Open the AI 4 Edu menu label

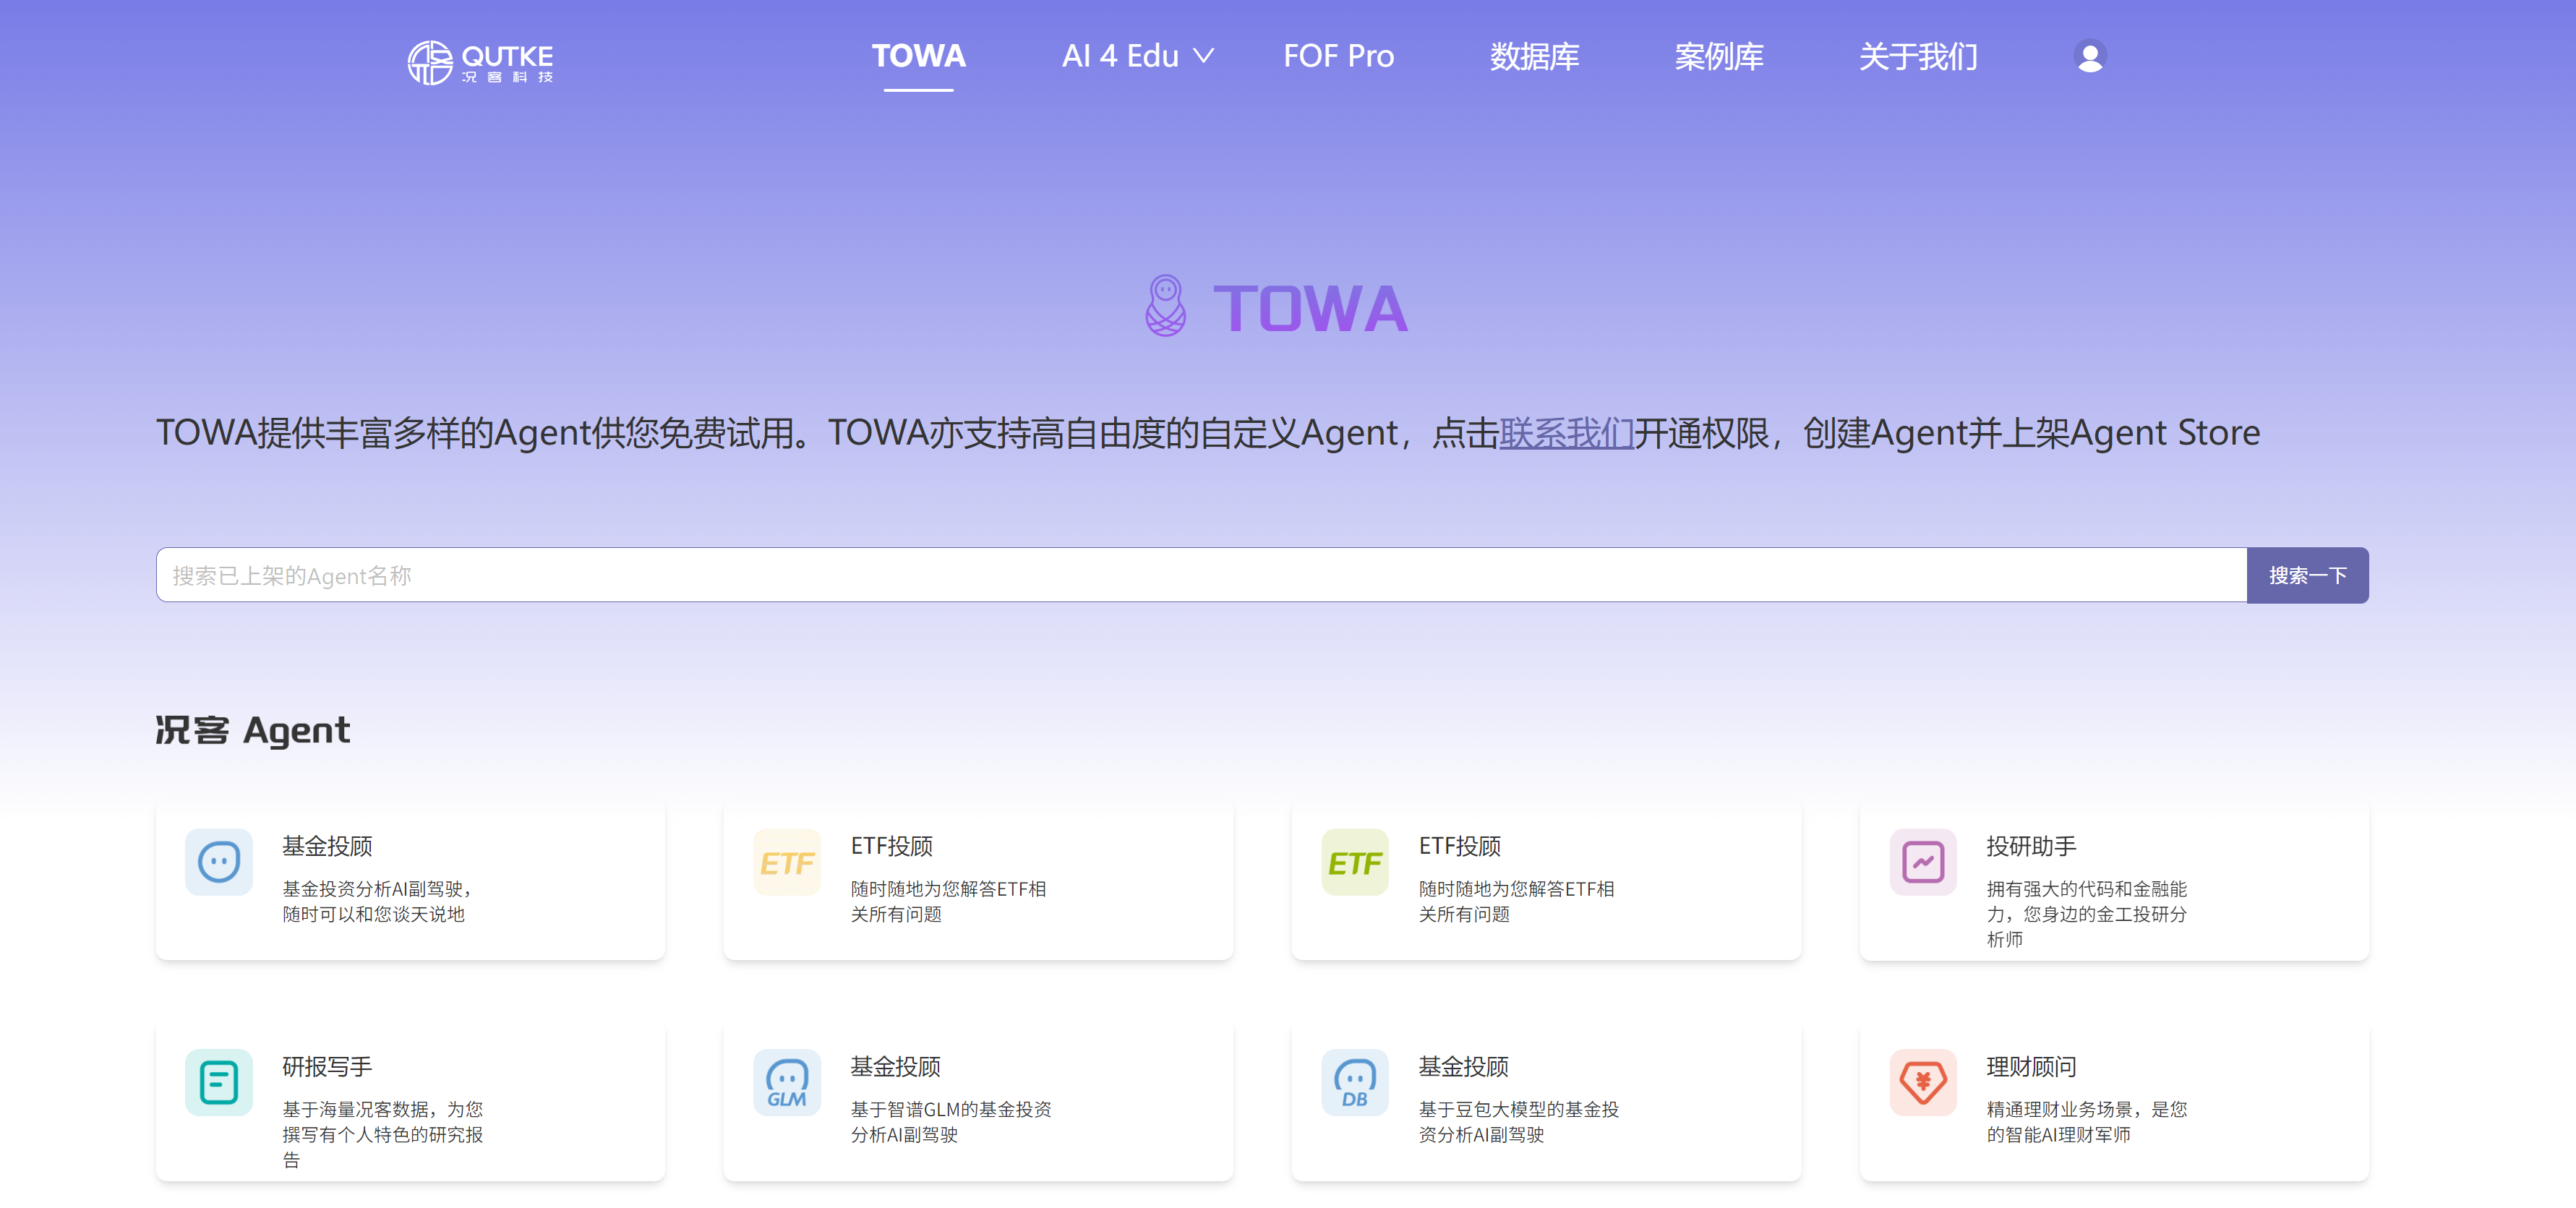point(1120,56)
